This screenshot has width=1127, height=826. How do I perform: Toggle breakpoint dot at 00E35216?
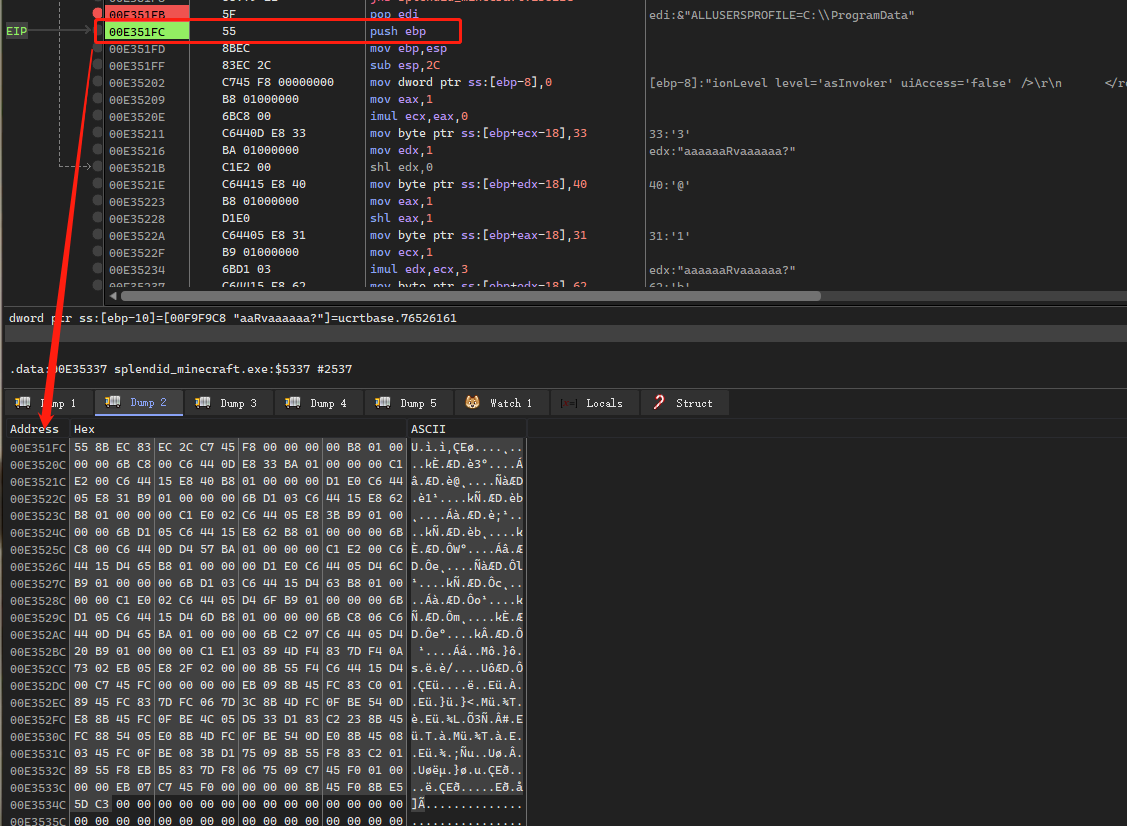98,150
